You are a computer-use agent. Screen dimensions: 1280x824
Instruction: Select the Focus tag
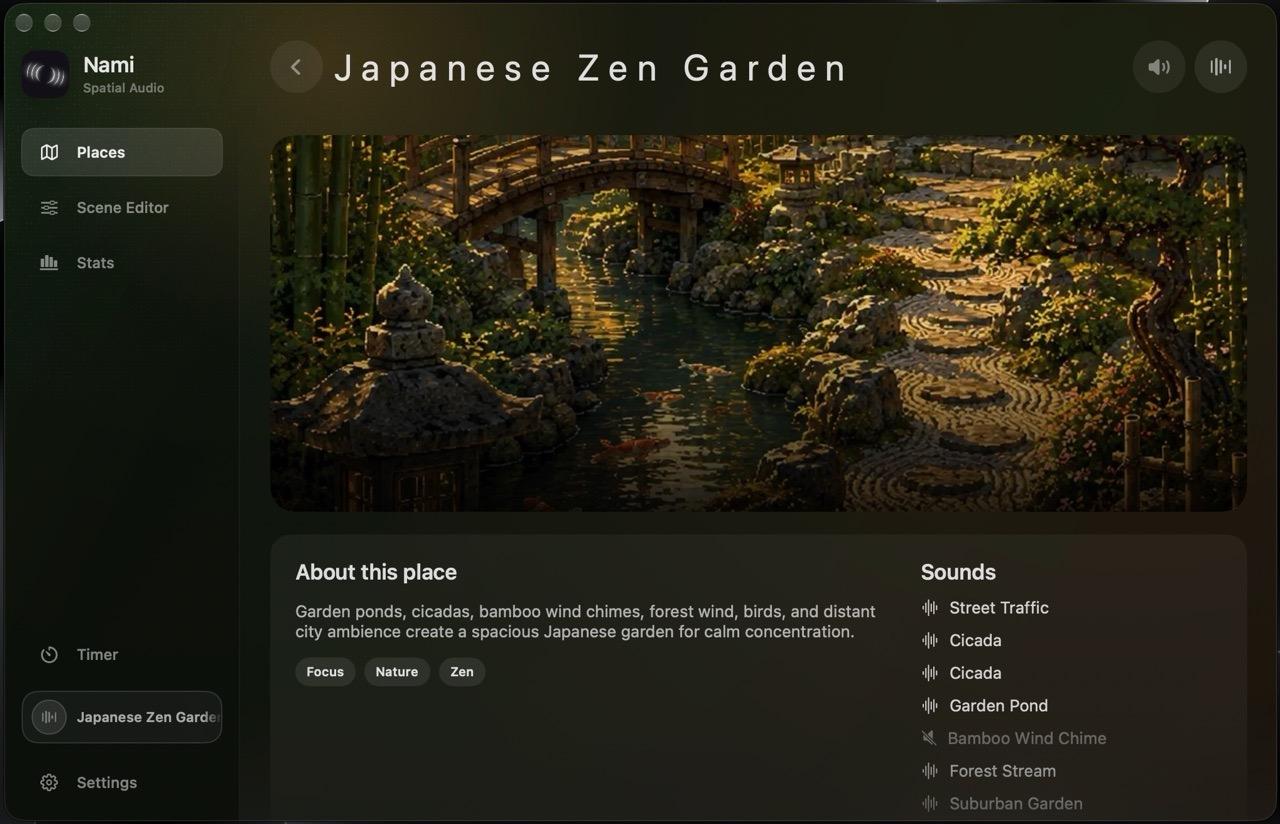pyautogui.click(x=325, y=672)
